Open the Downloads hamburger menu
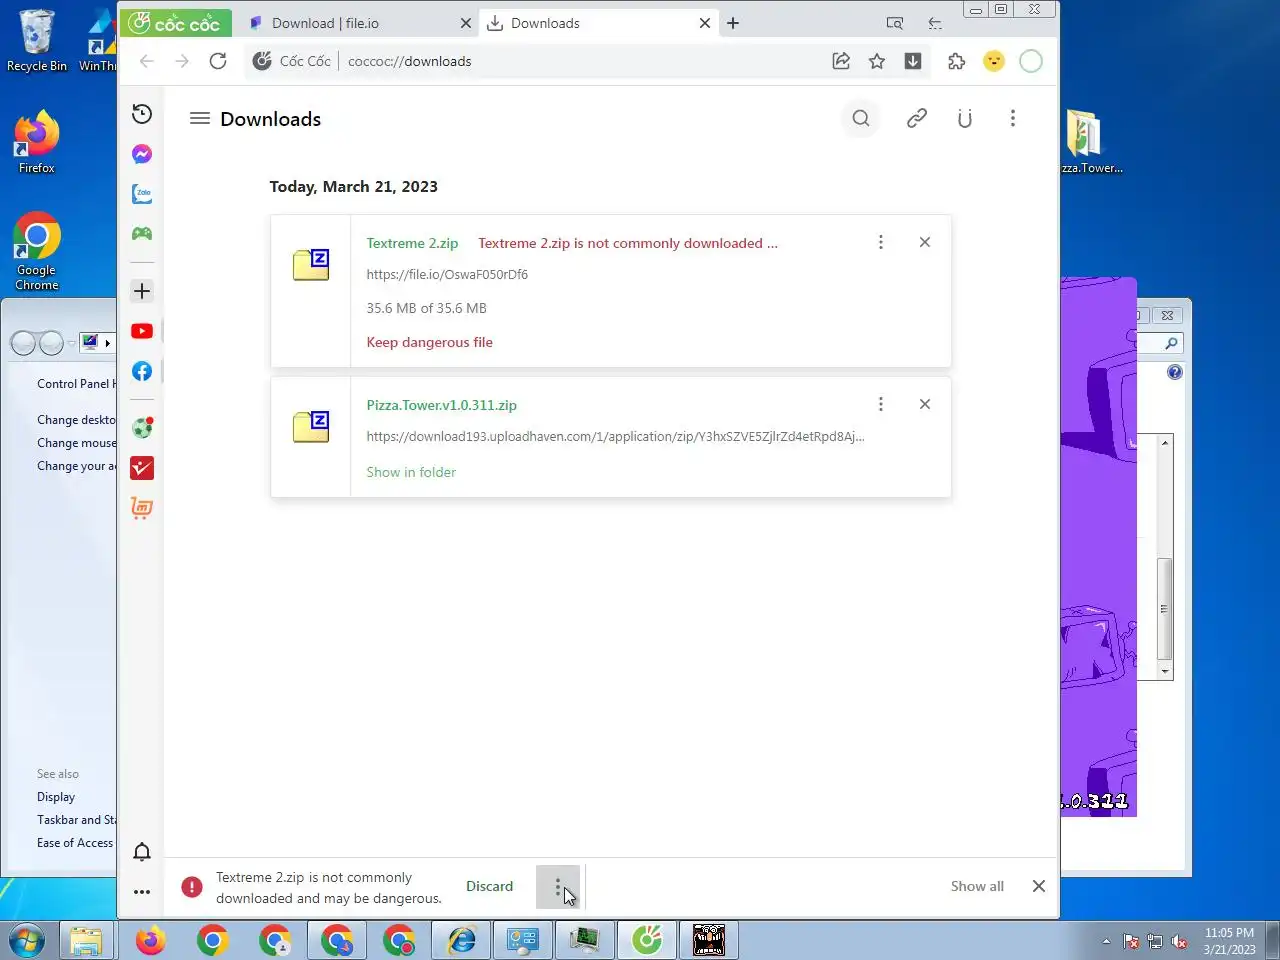Image resolution: width=1280 pixels, height=960 pixels. tap(200, 119)
